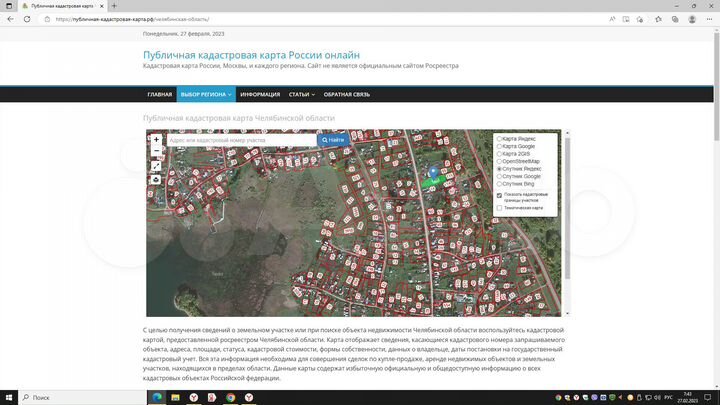Click the РУС language indicator
The image size is (720, 405).
pos(668,397)
